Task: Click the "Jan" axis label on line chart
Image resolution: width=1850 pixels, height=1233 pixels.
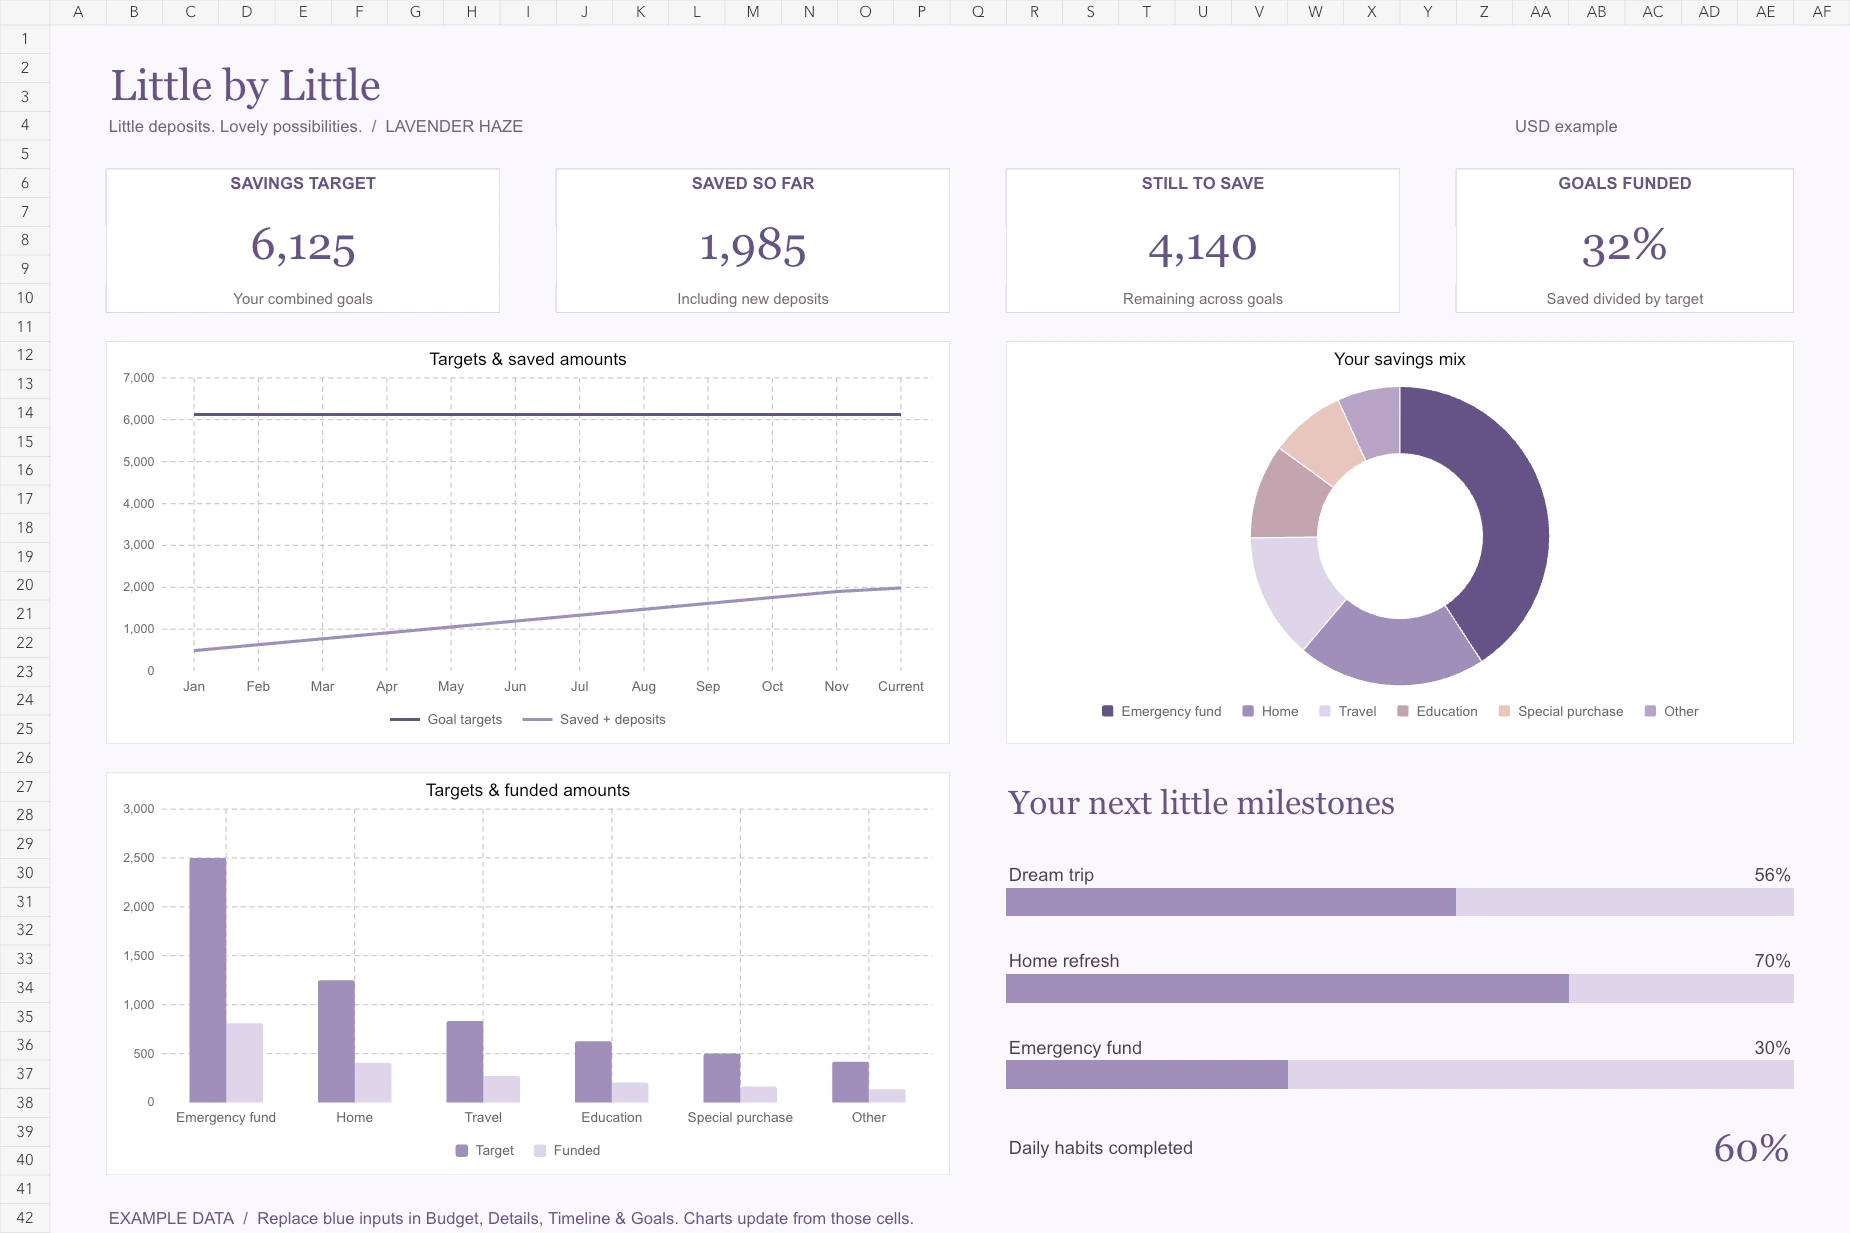Action: coord(194,686)
